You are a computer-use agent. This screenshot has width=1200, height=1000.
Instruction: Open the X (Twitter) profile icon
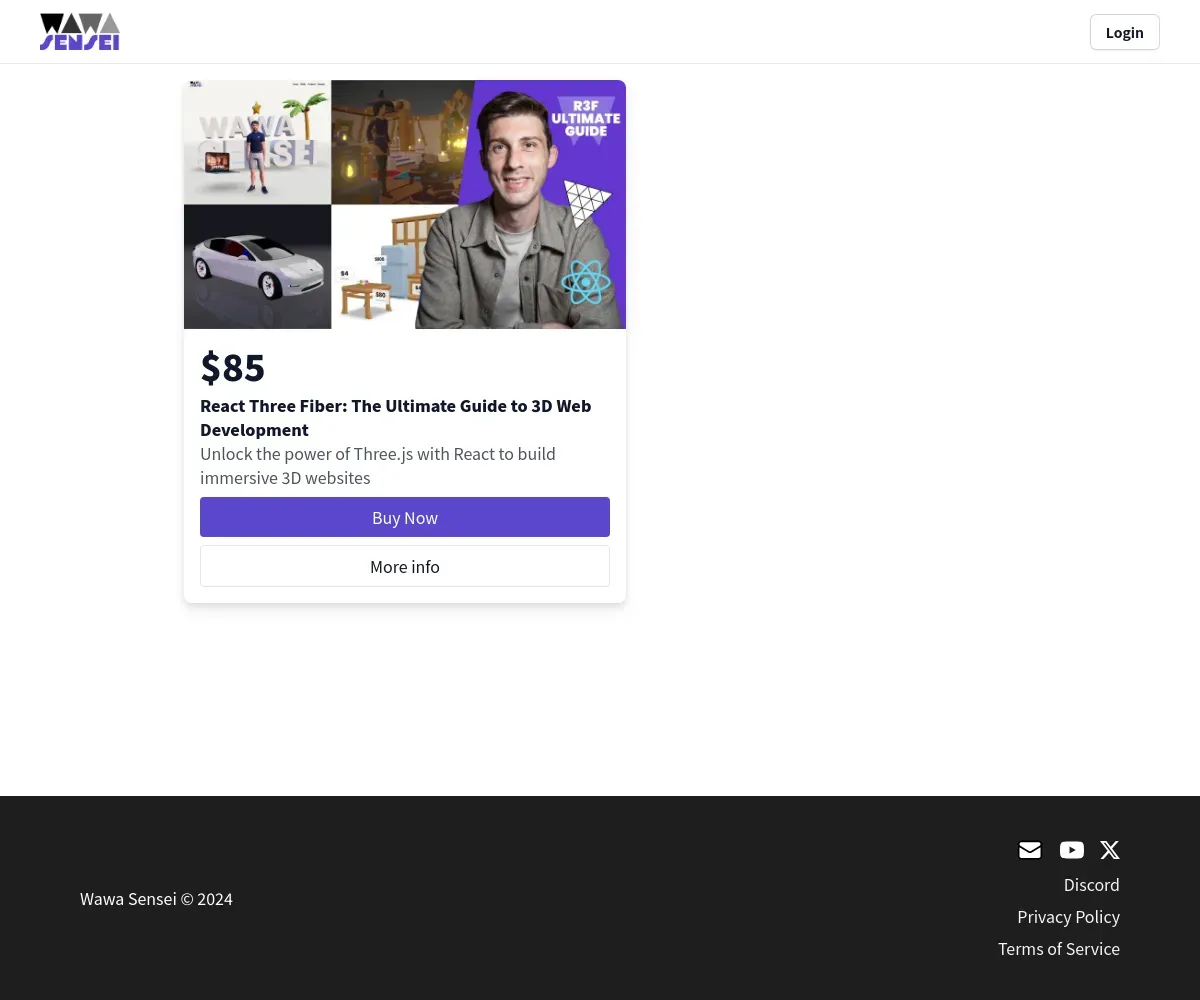1110,850
